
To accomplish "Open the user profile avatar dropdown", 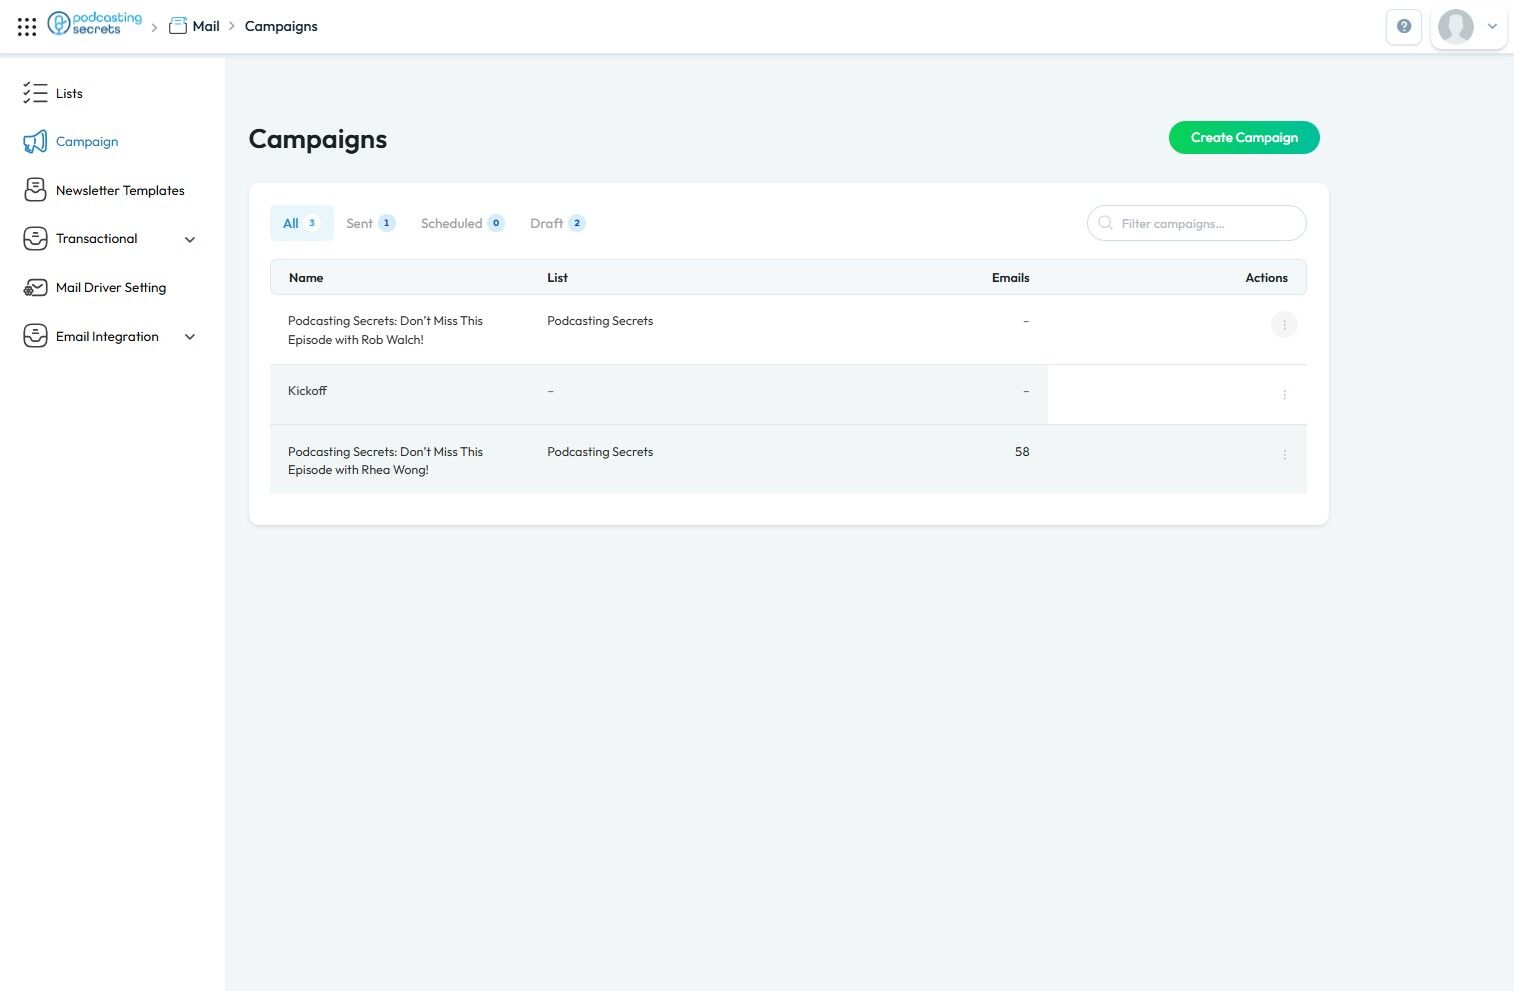I will [x=1468, y=27].
